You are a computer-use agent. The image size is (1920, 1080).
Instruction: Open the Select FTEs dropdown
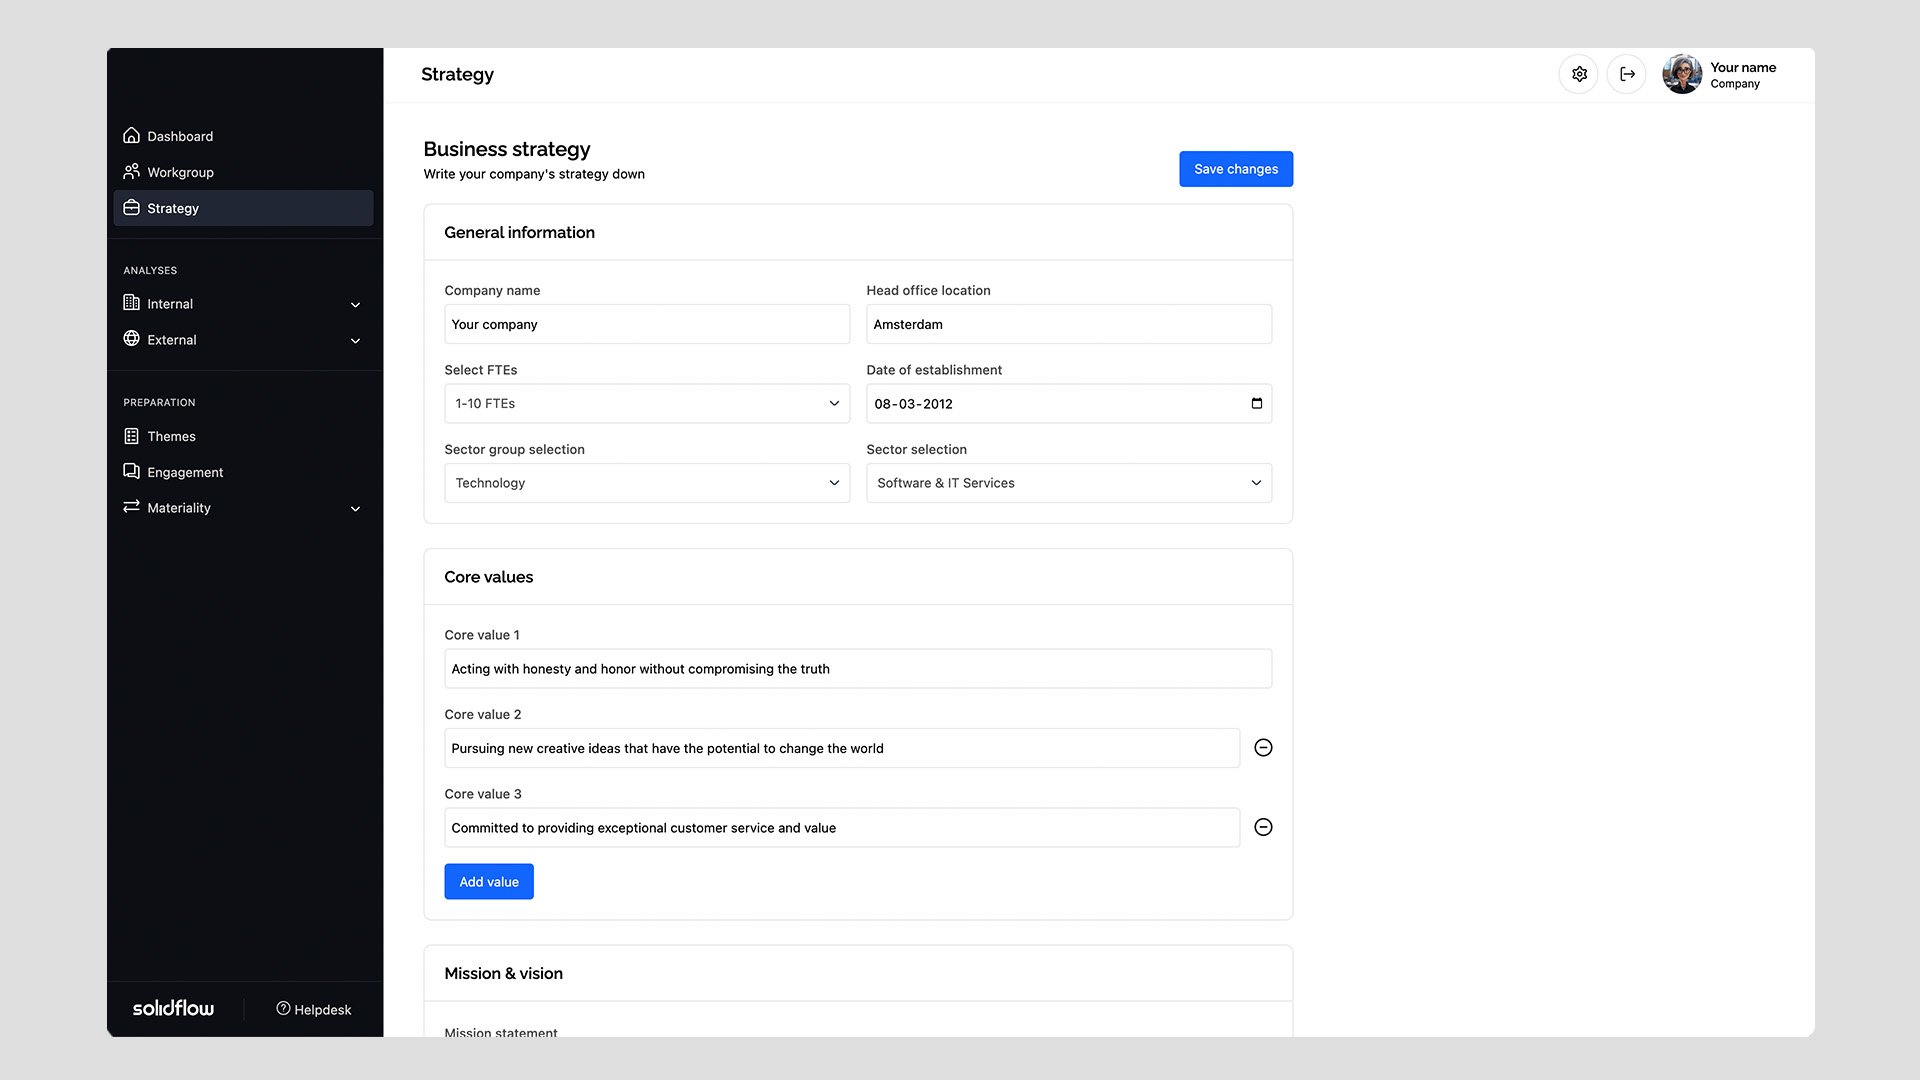[x=647, y=403]
